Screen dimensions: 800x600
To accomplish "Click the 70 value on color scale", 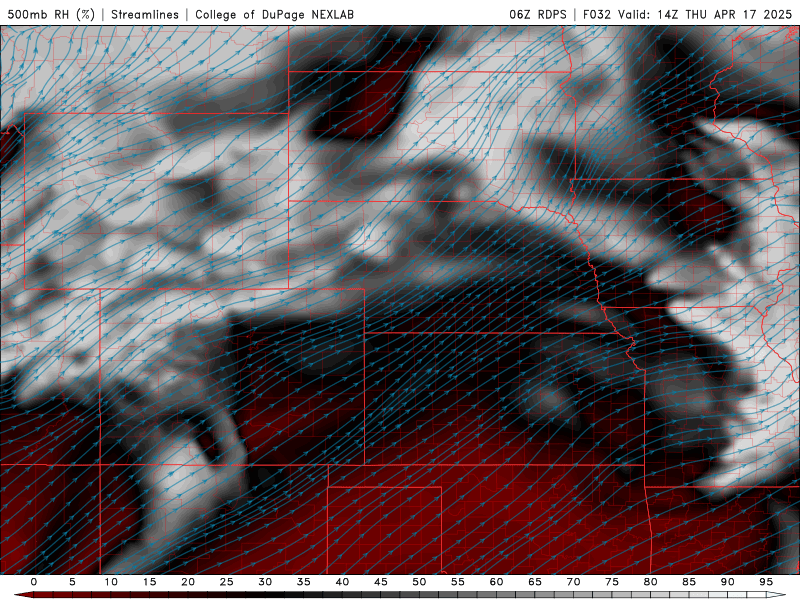I will (573, 582).
